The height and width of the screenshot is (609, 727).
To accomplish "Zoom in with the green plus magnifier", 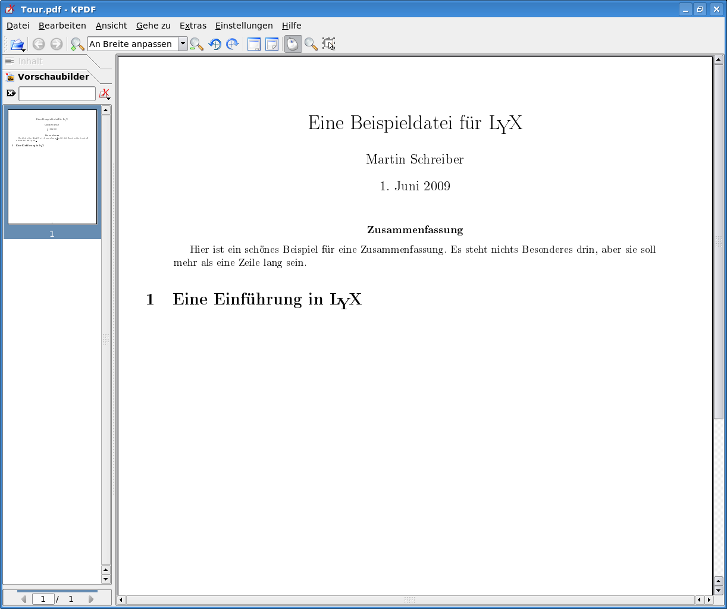I will (x=77, y=44).
